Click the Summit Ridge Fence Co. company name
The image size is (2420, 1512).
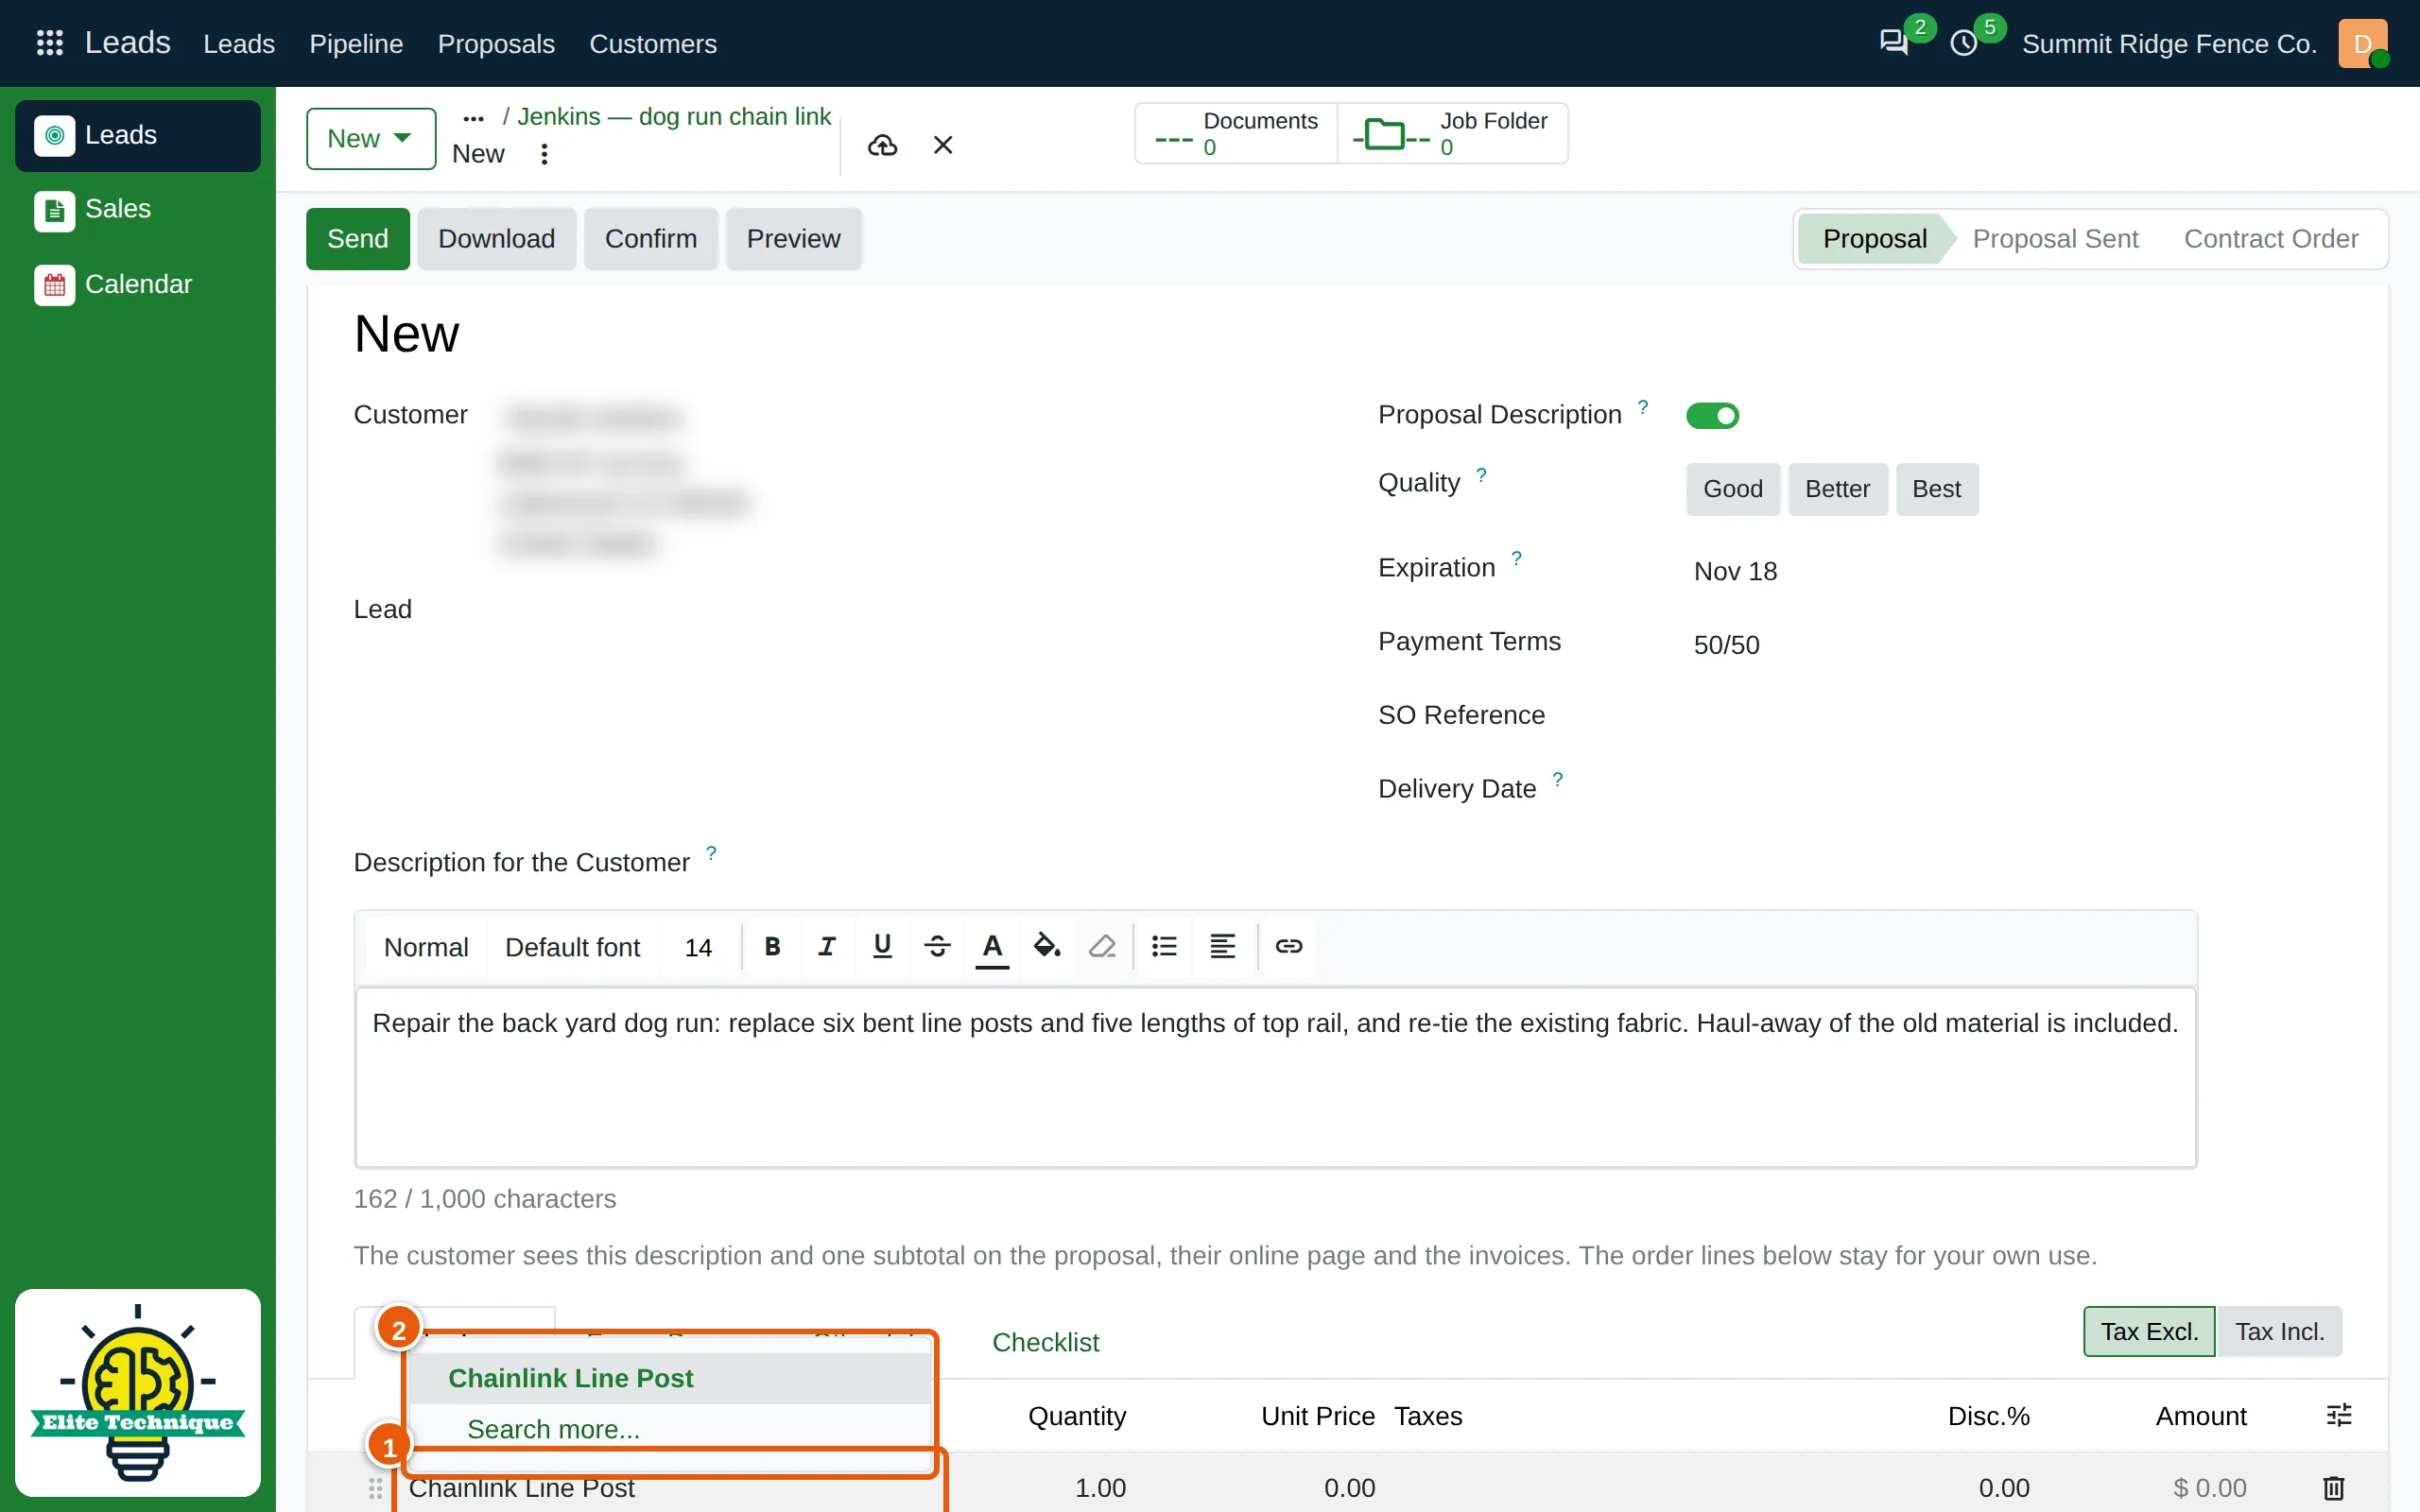pyautogui.click(x=2169, y=43)
